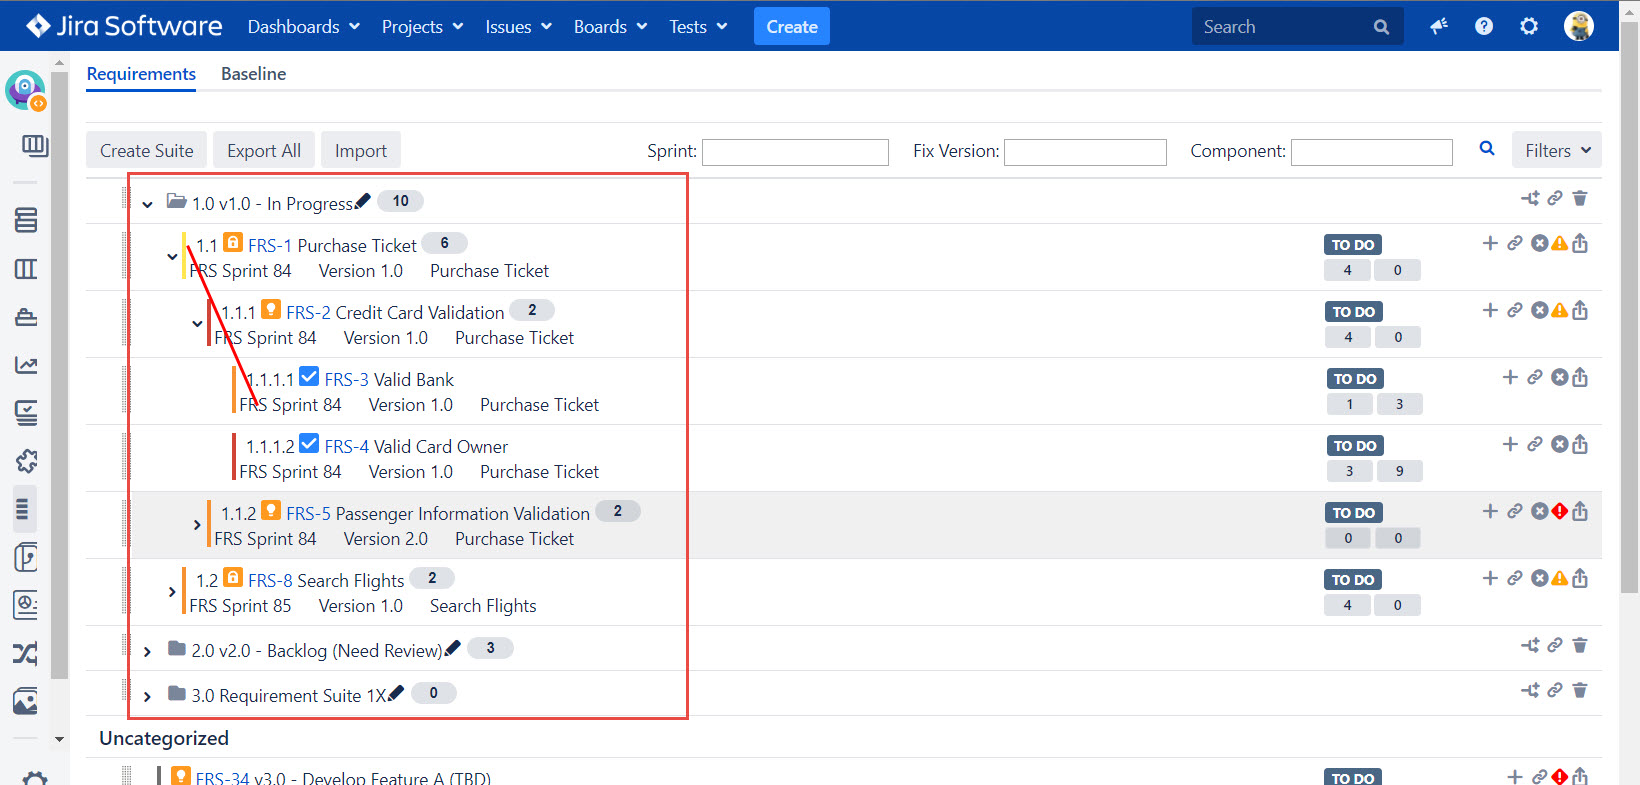Open the Boards menu
This screenshot has width=1640, height=785.
[610, 27]
